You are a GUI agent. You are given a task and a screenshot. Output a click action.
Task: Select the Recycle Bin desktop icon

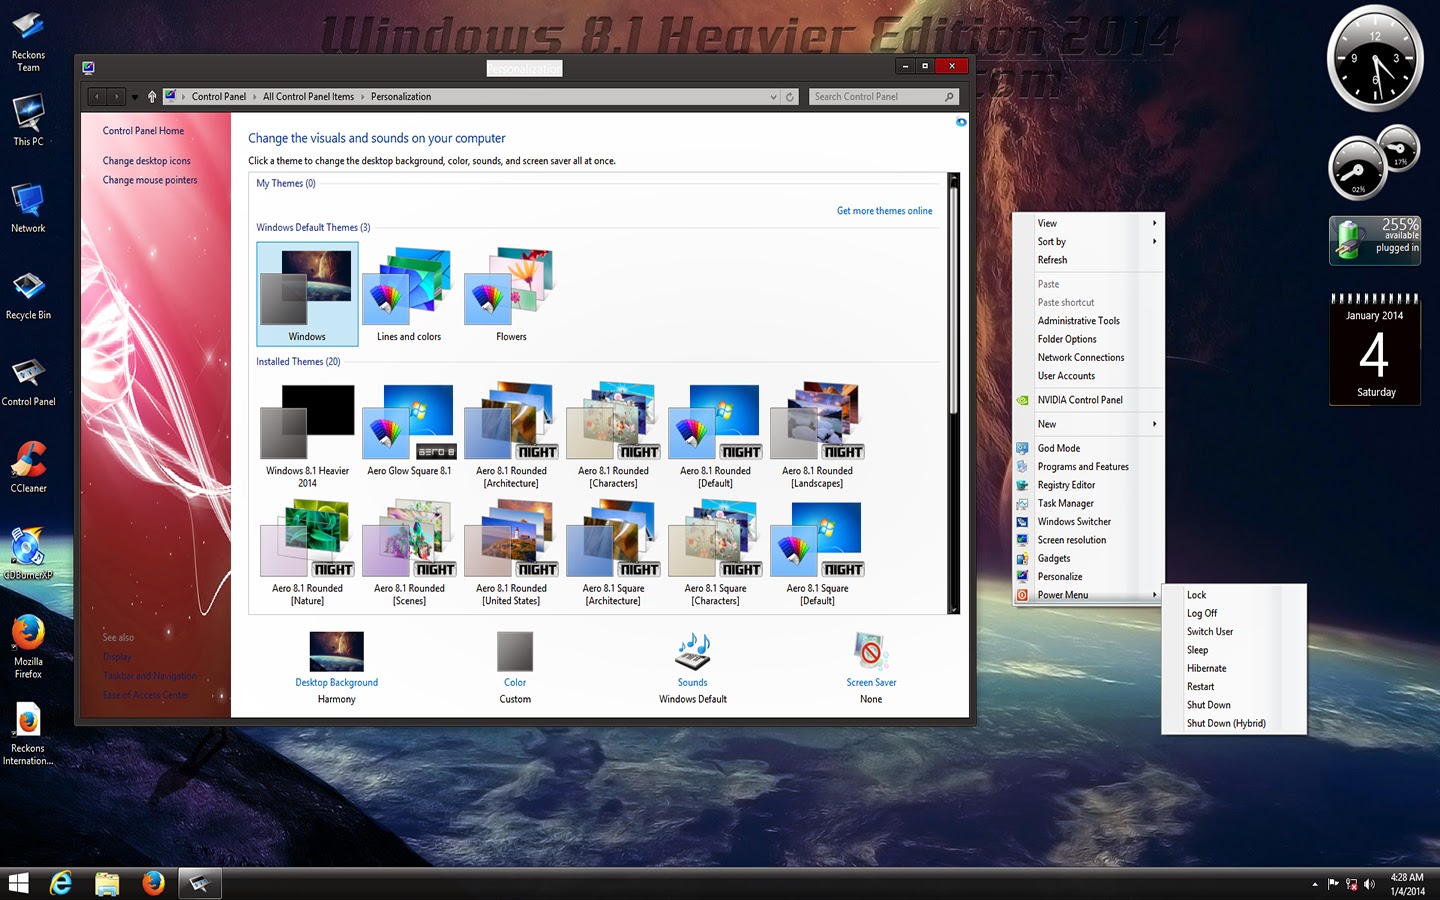point(28,294)
